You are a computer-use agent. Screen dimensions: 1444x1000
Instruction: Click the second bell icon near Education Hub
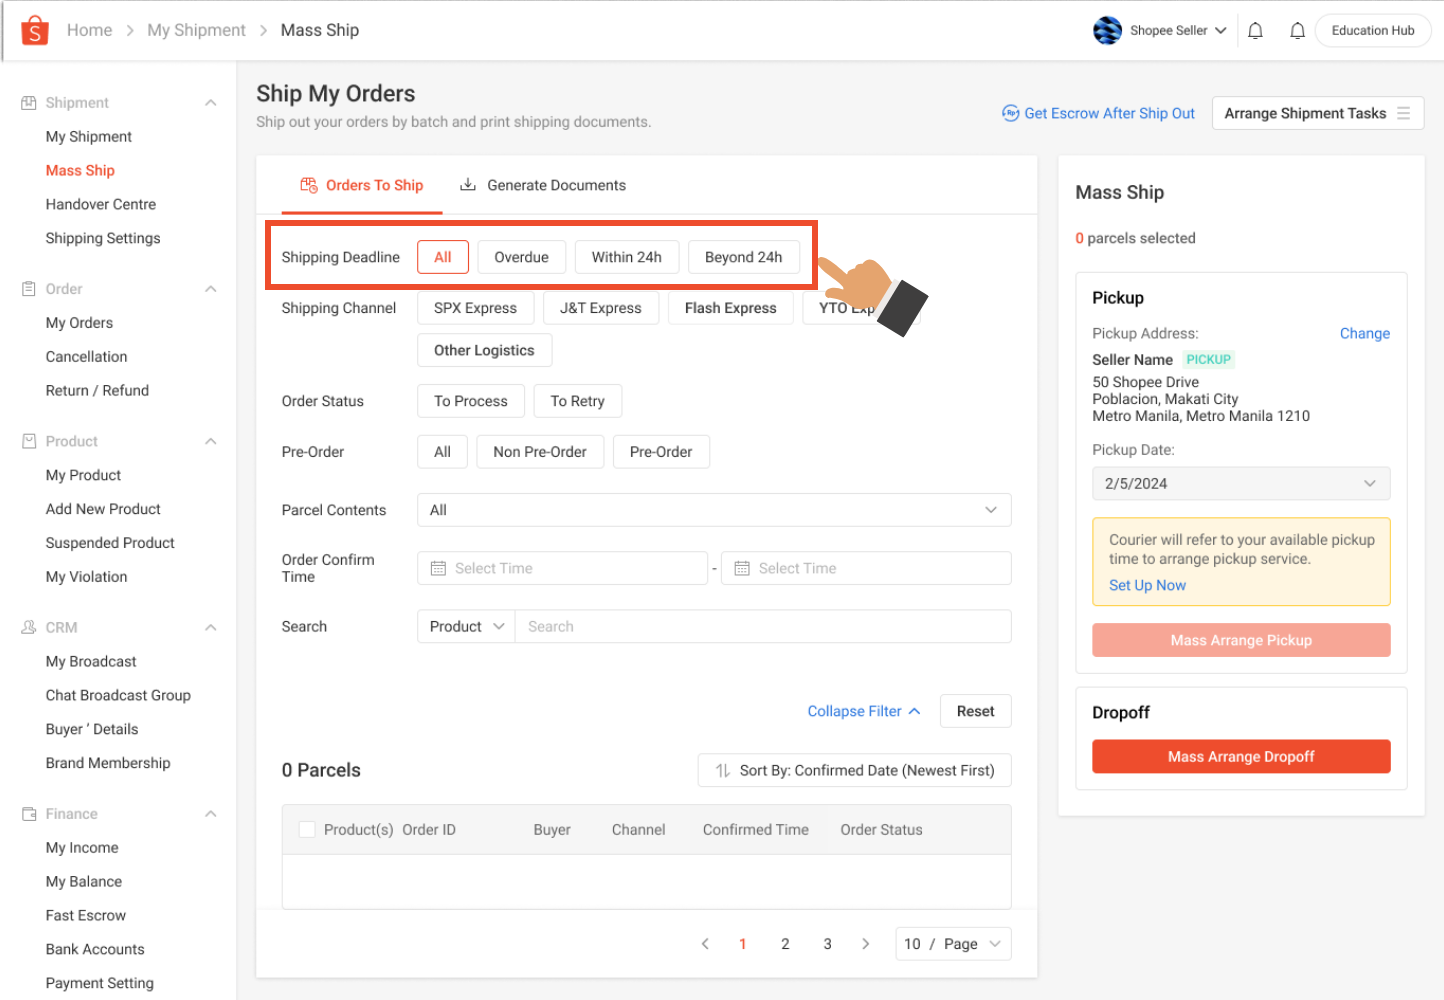[x=1297, y=31]
